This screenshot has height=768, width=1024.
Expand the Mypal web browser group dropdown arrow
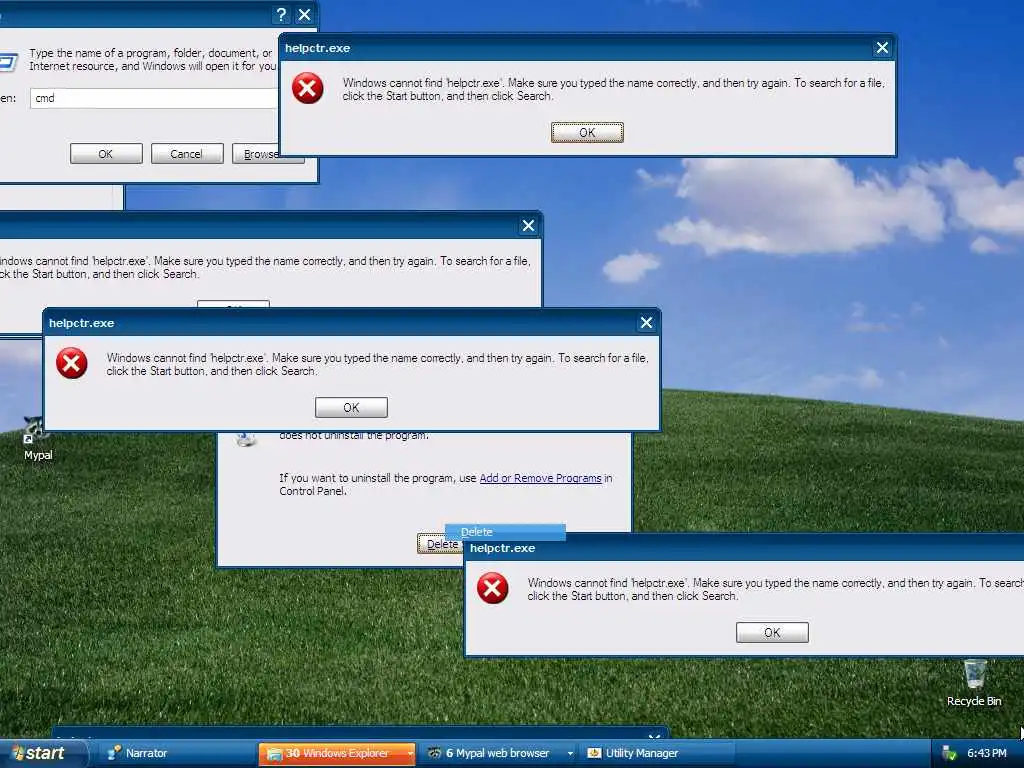(x=570, y=753)
